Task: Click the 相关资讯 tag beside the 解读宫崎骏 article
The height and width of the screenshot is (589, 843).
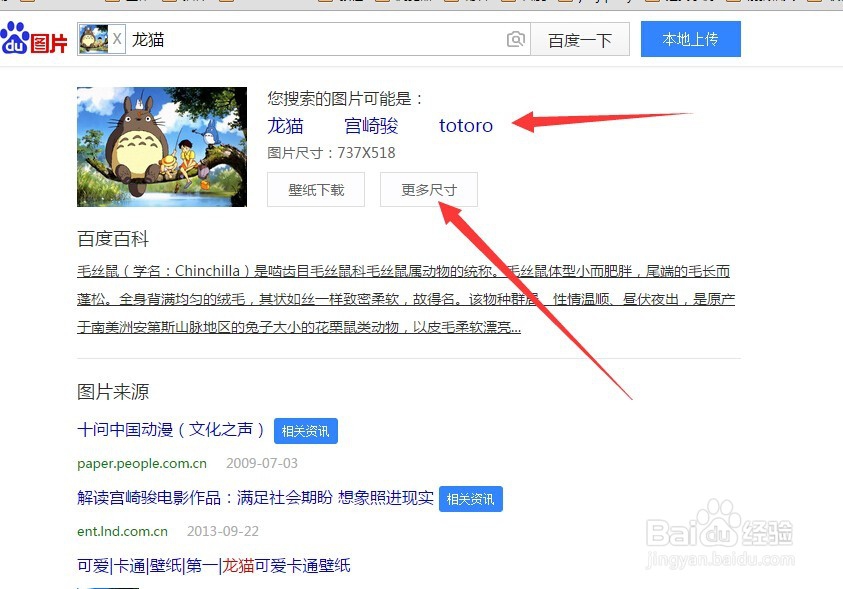Action: (471, 497)
